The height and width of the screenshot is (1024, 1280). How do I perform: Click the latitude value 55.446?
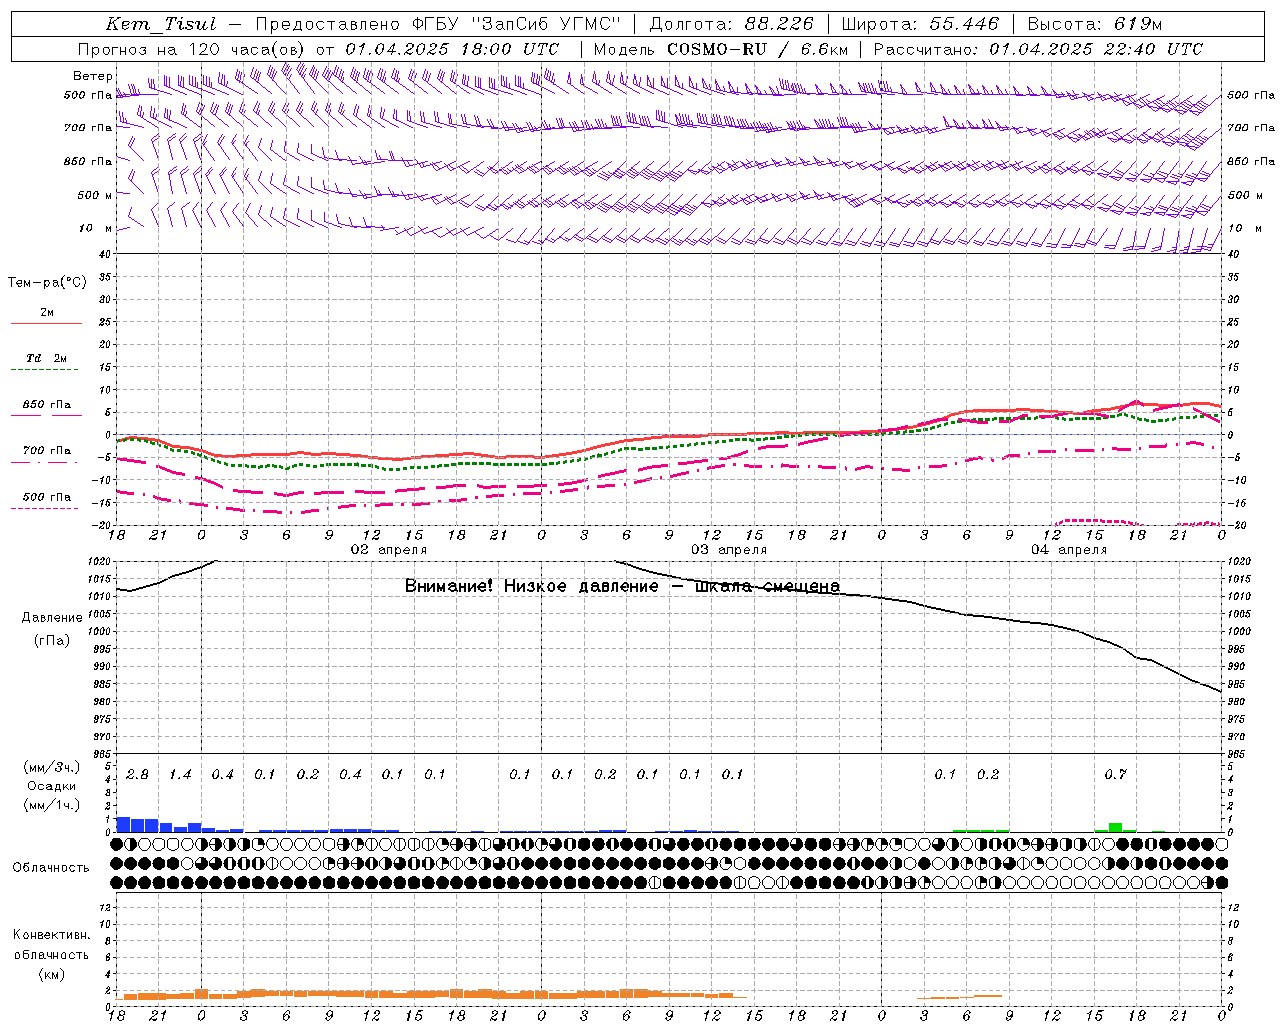[964, 24]
